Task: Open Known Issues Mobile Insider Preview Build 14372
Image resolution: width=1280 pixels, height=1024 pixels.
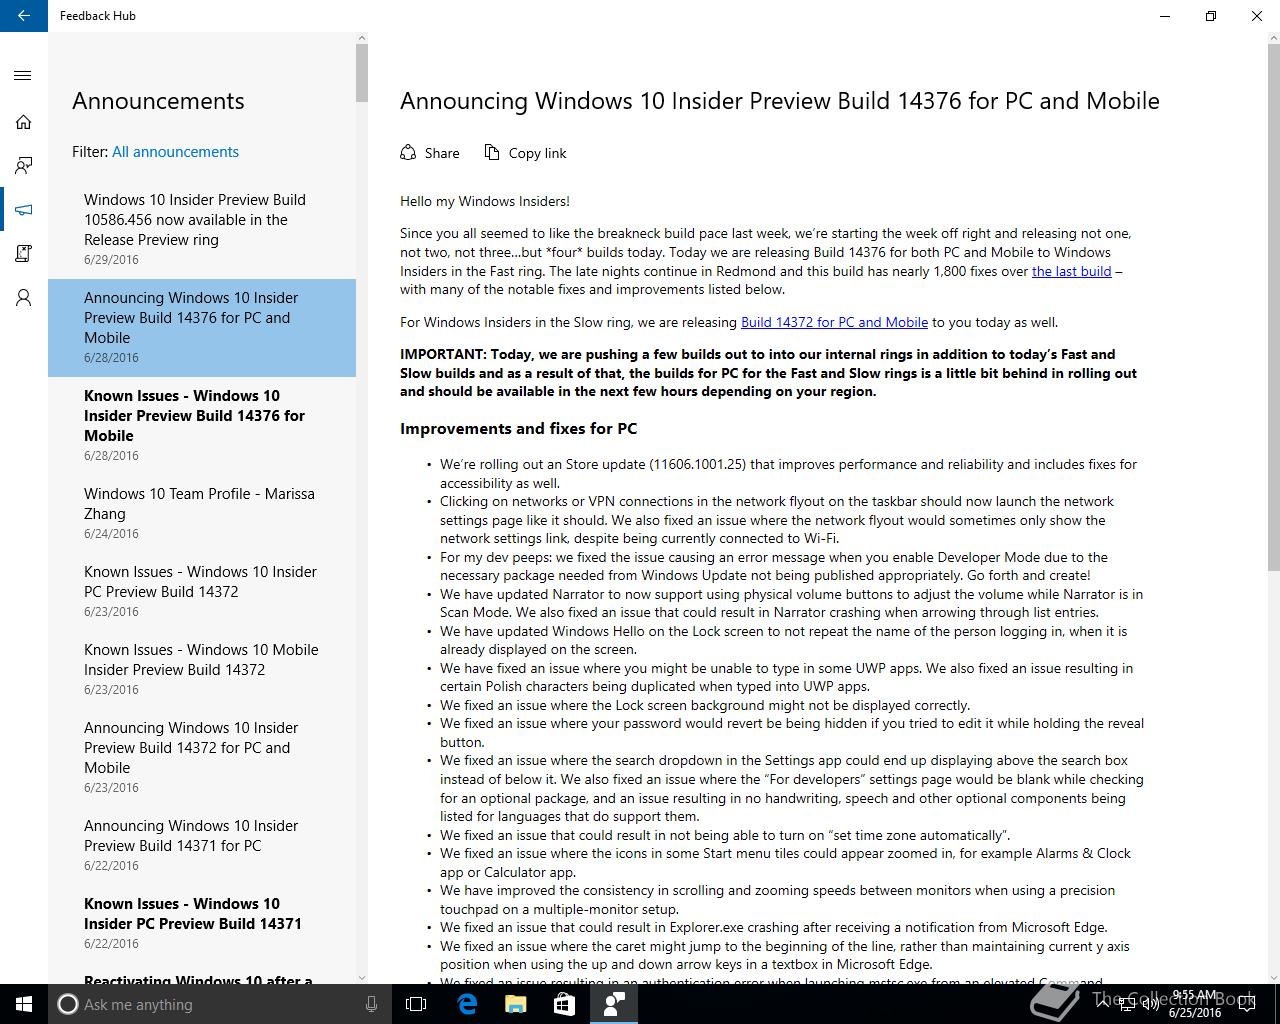Action: pyautogui.click(x=202, y=669)
